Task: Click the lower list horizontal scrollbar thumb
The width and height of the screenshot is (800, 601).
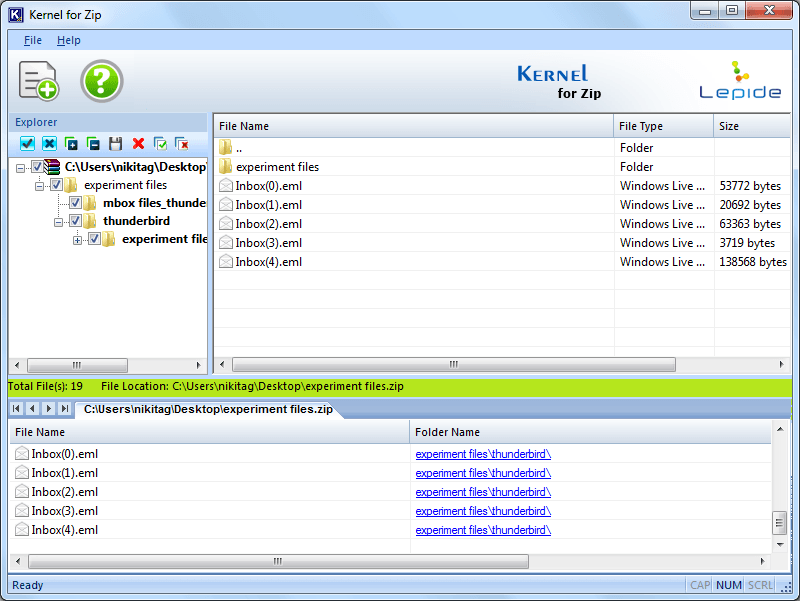Action: (278, 561)
